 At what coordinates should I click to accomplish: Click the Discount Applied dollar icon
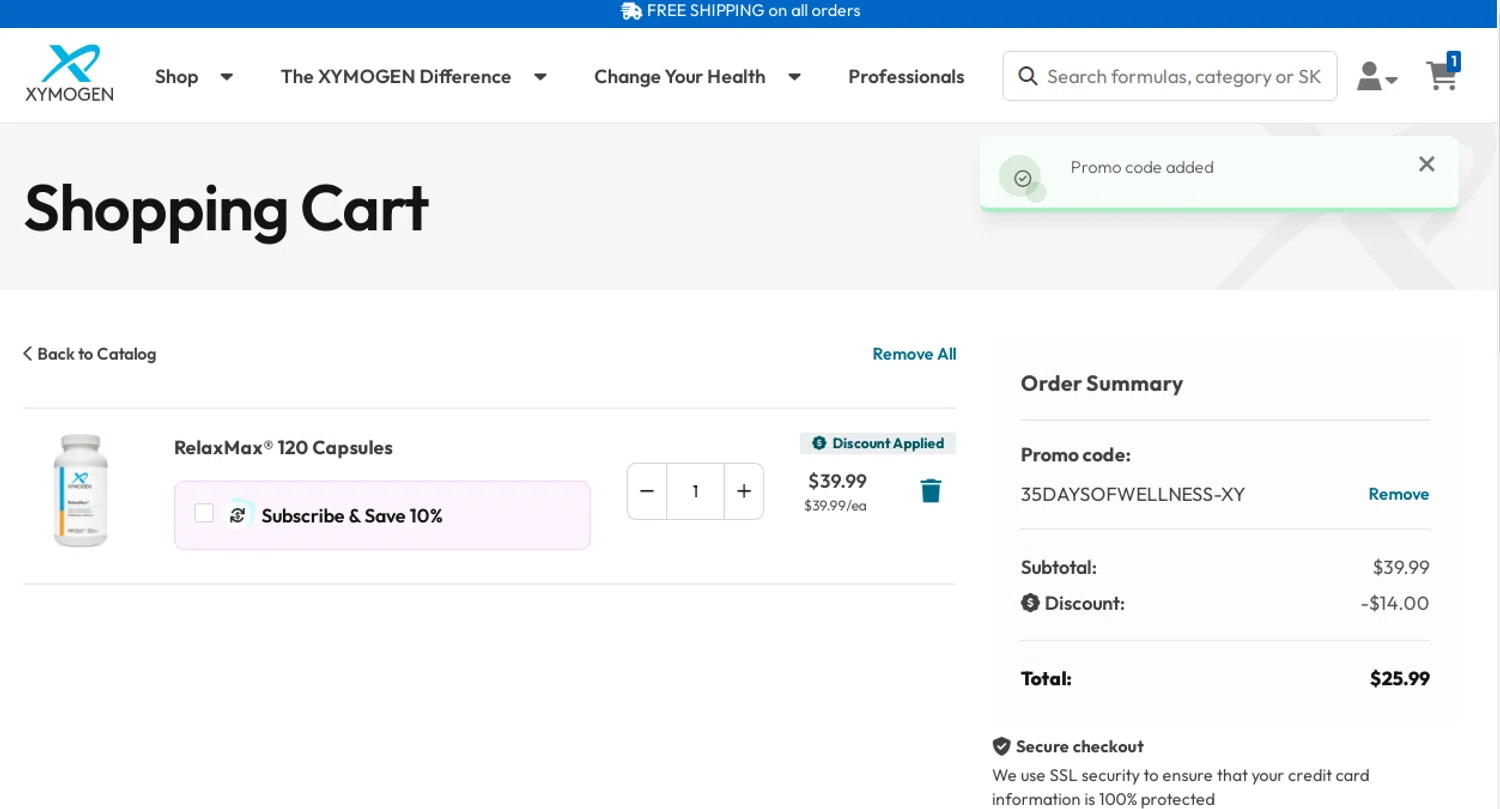pyautogui.click(x=819, y=443)
